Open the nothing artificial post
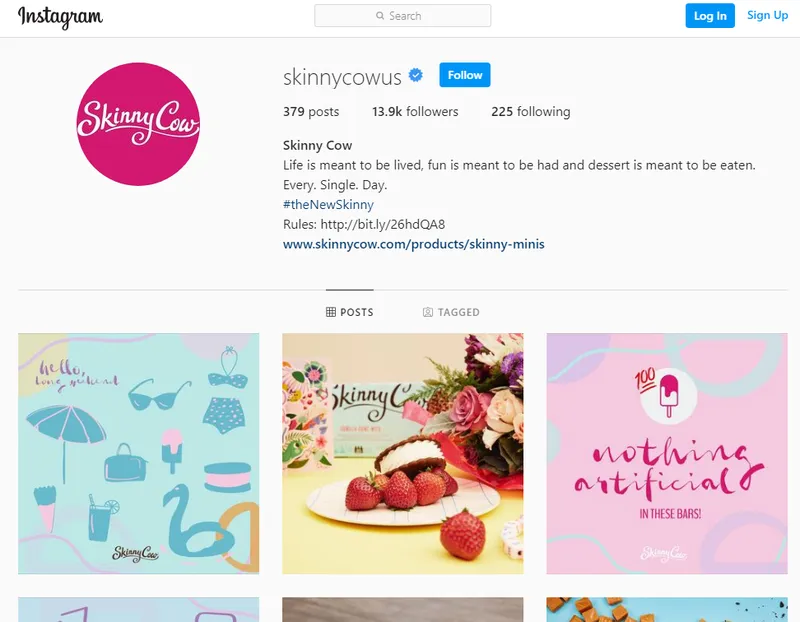 coord(667,454)
